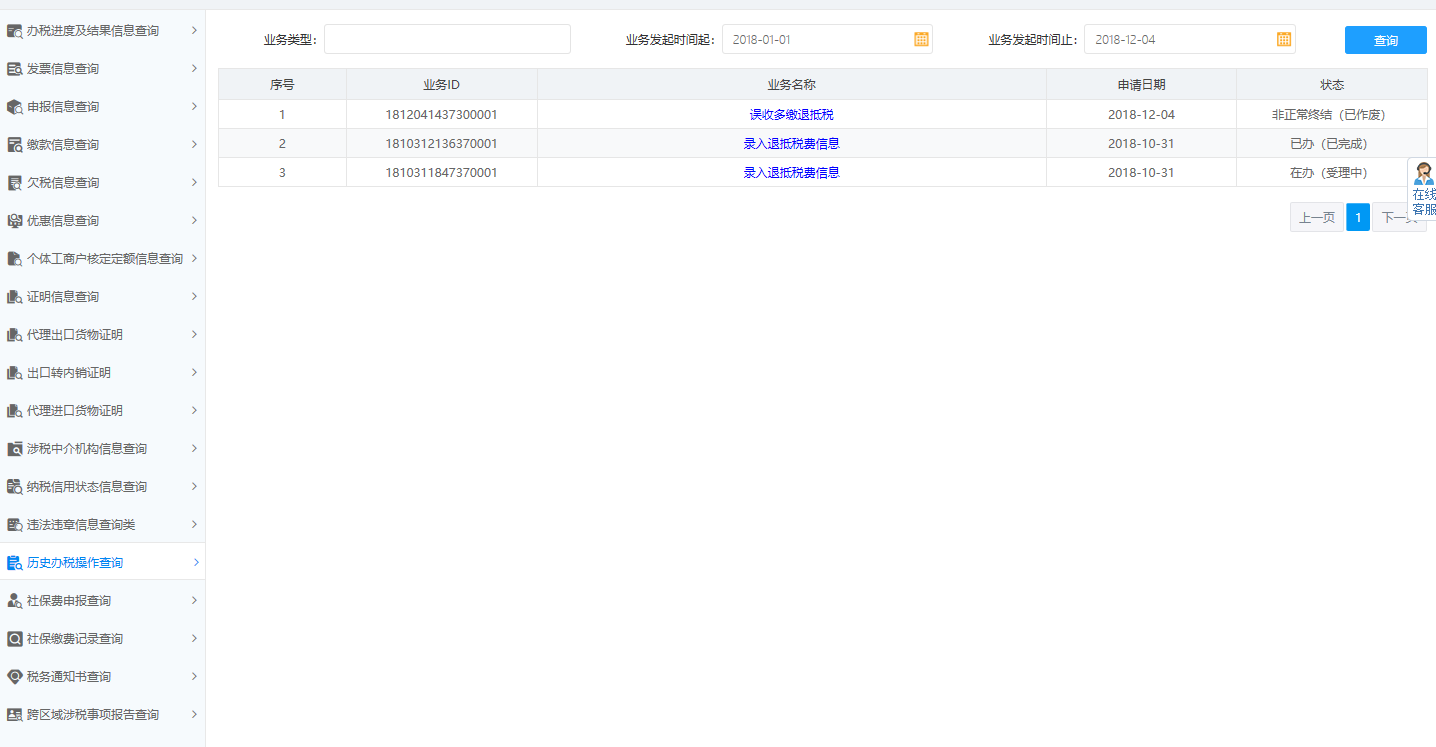Image resolution: width=1436 pixels, height=747 pixels.
Task: Select the 发票信息查询 sidebar icon
Action: [x=14, y=68]
